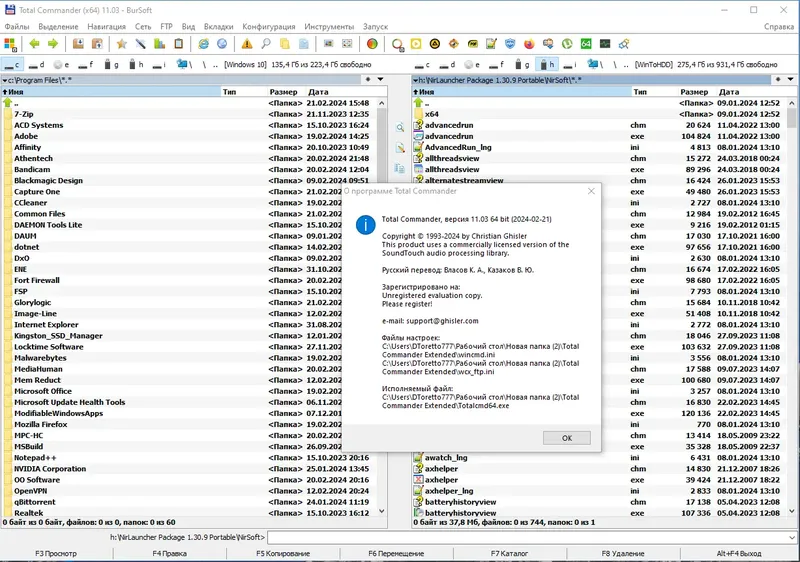
Task: Open directory history dropdown of left panel
Action: point(380,80)
